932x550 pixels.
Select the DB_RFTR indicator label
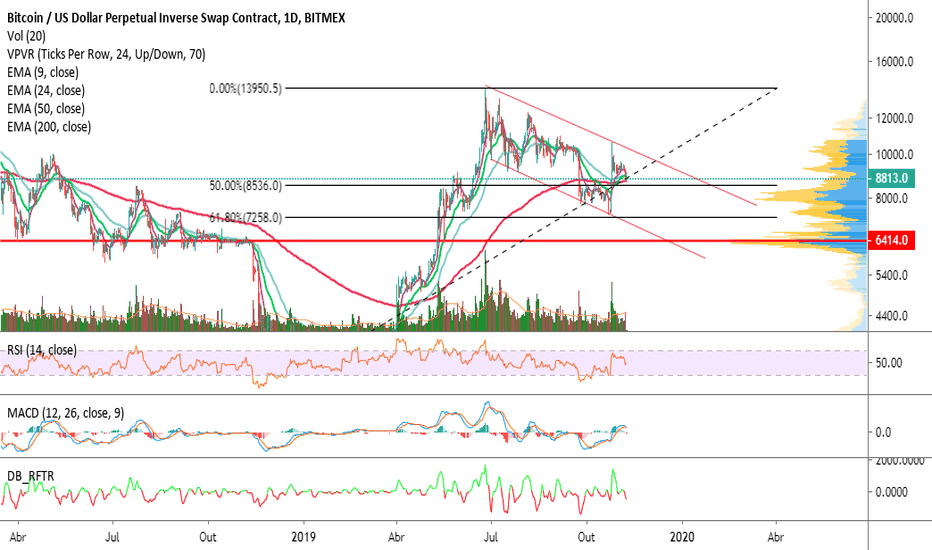30,476
